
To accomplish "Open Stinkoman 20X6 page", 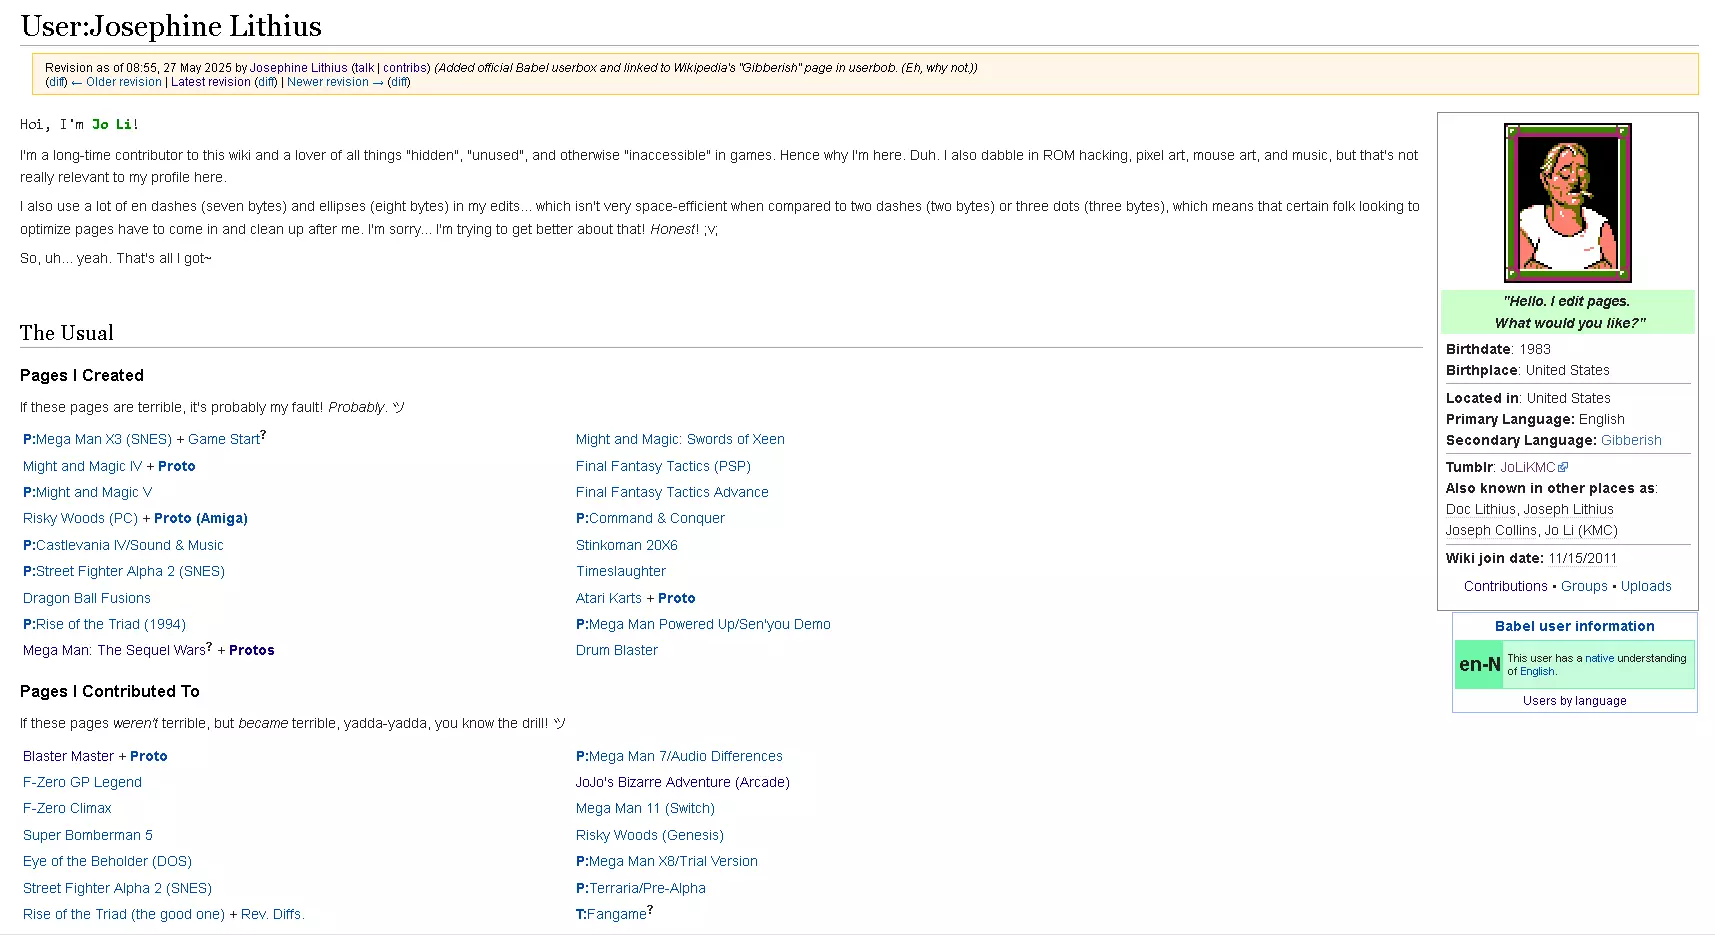I will click(626, 545).
